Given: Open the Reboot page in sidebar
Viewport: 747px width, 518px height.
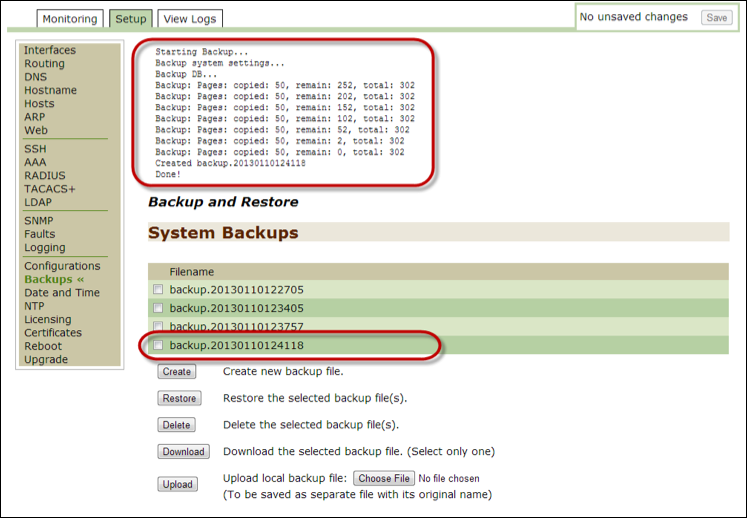Looking at the screenshot, I should 45,346.
